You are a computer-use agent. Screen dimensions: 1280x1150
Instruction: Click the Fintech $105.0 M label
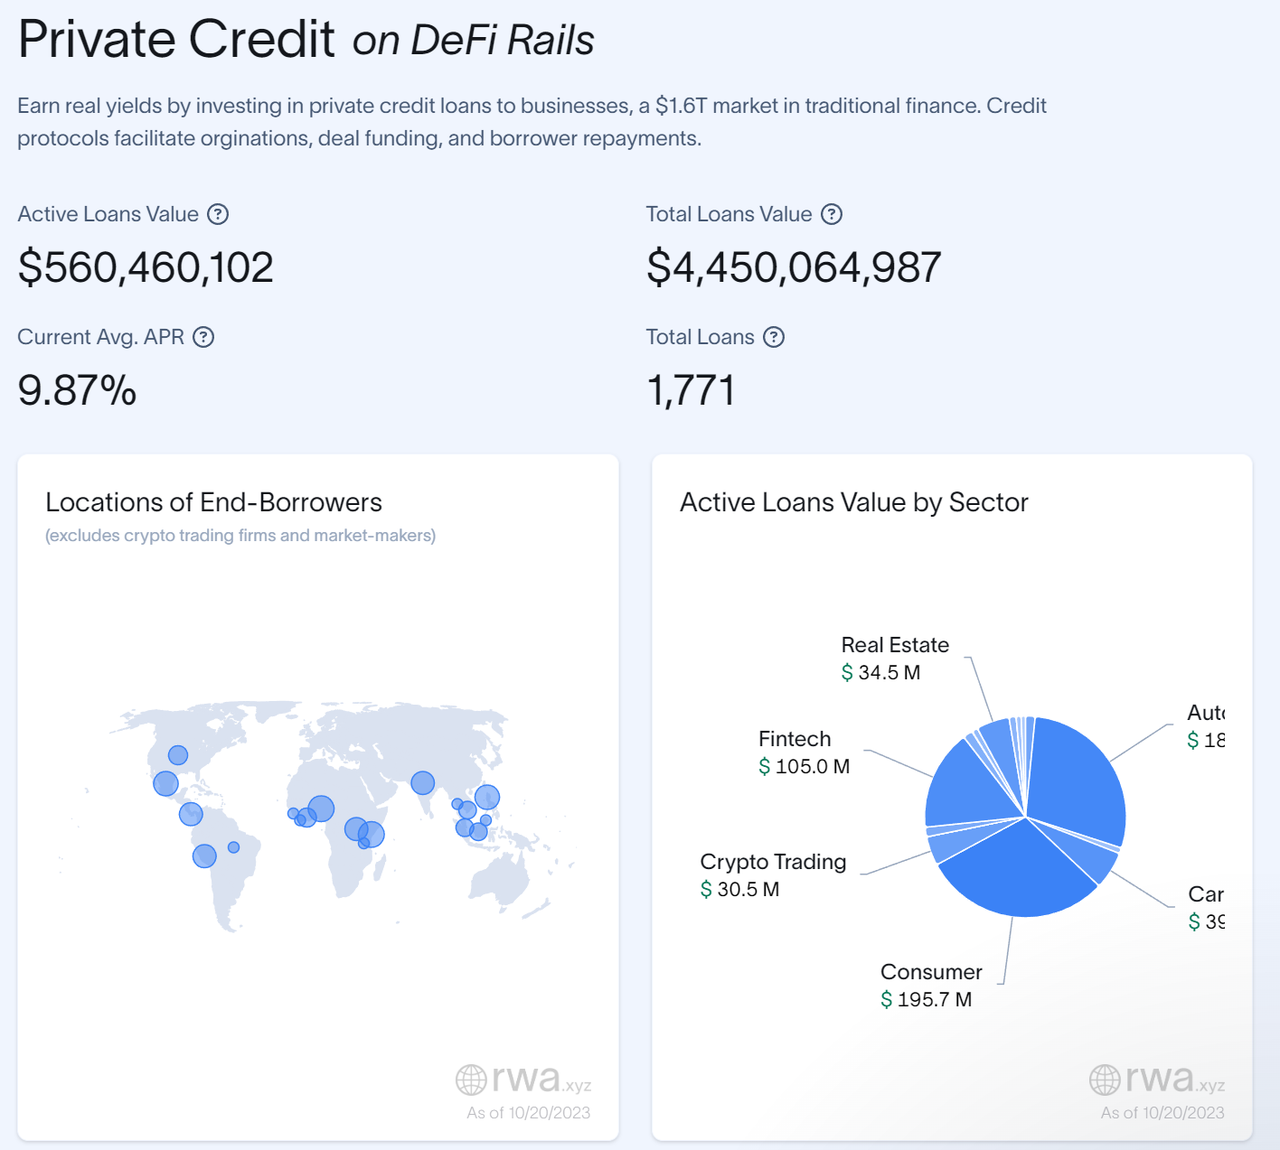point(804,752)
